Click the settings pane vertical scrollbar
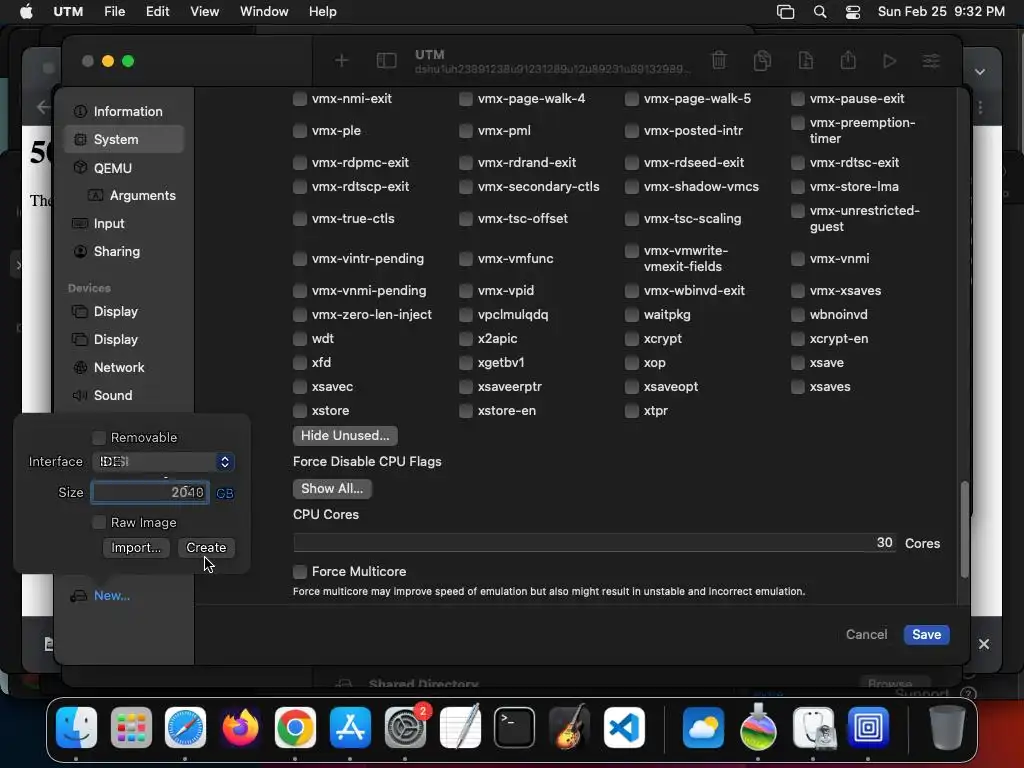Screen dimensions: 1024x768 964,529
